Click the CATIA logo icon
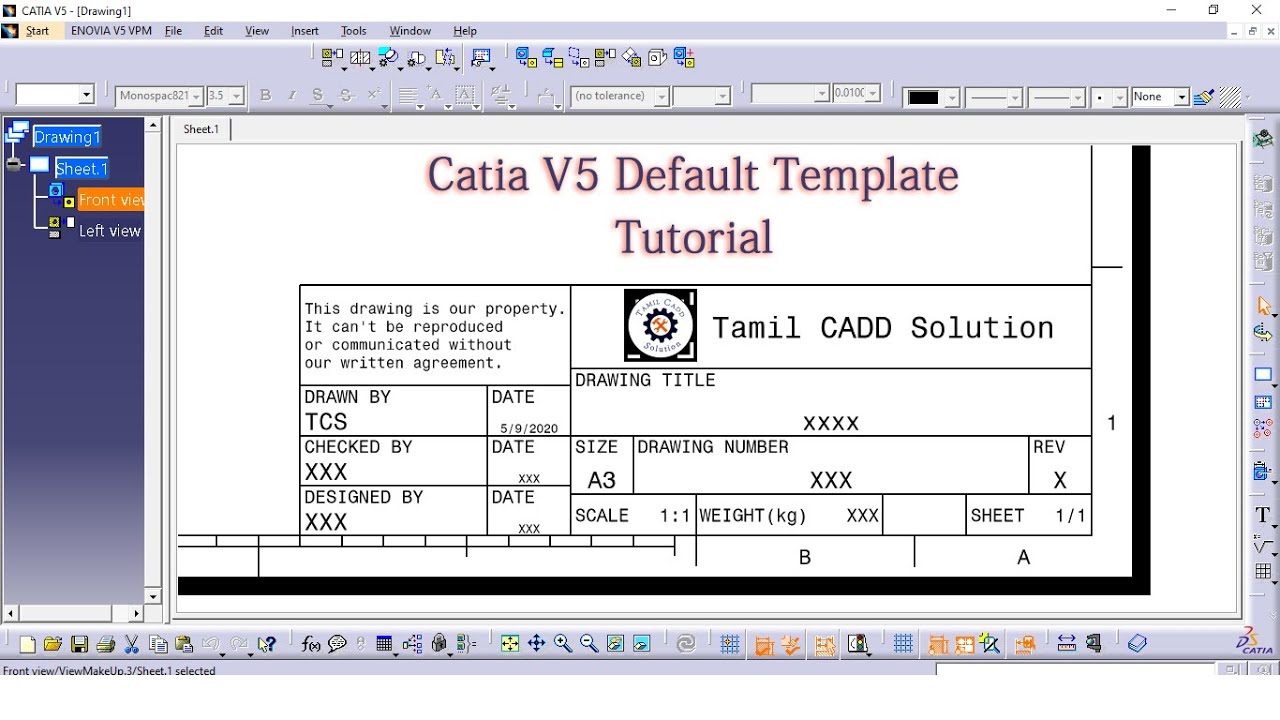Image resolution: width=1280 pixels, height=720 pixels. 1256,642
